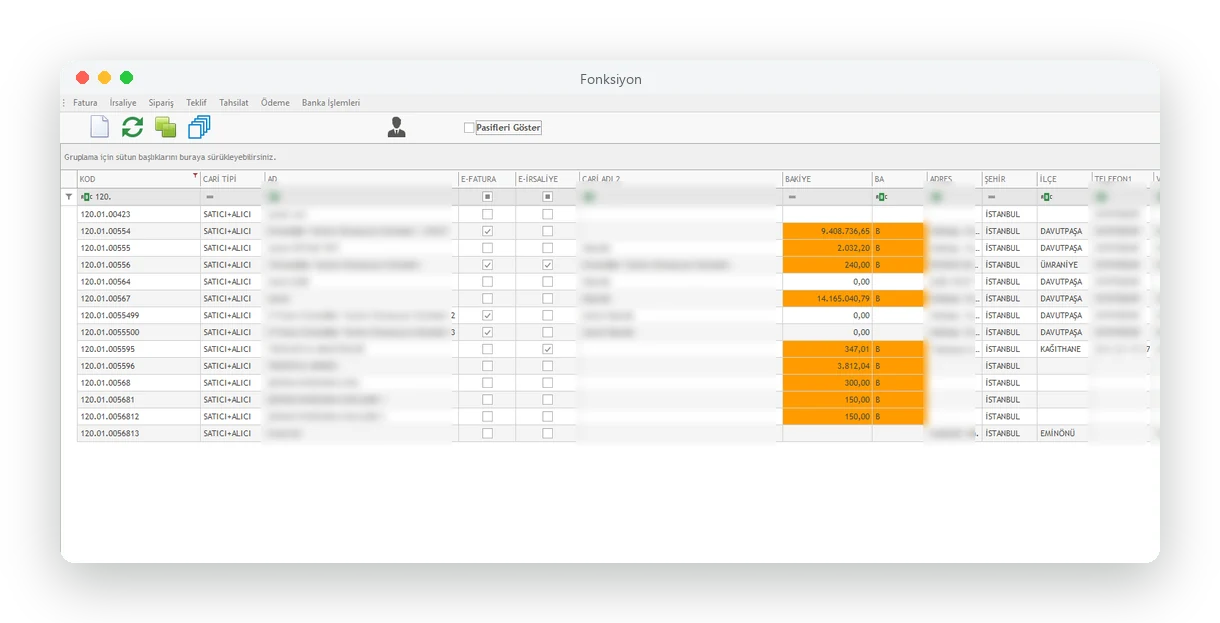Open the Ödeme menu

[x=275, y=103]
